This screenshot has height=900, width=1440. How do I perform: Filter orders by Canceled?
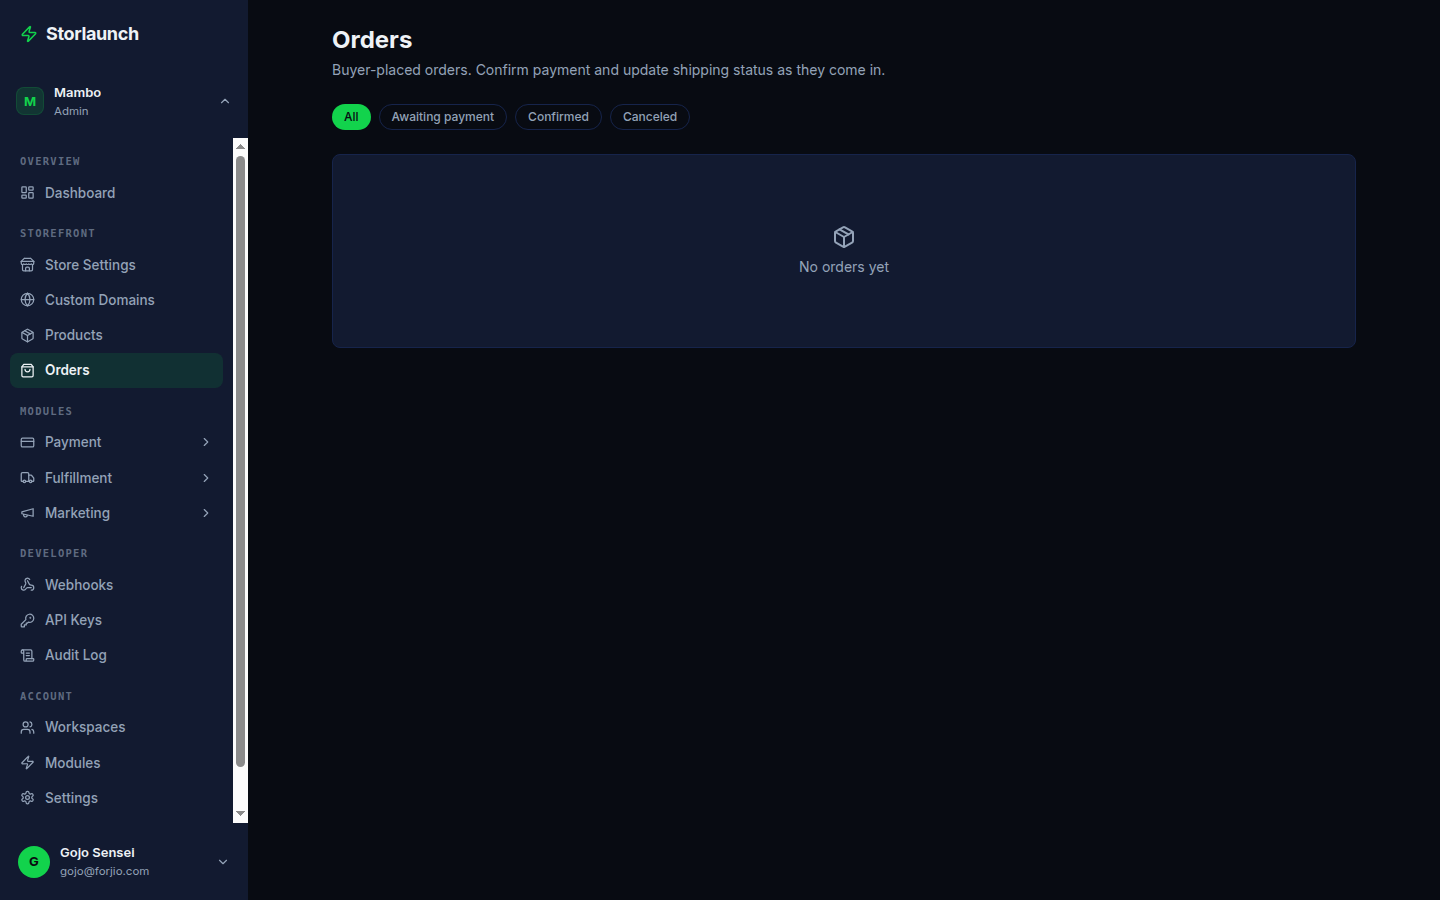[x=650, y=117]
